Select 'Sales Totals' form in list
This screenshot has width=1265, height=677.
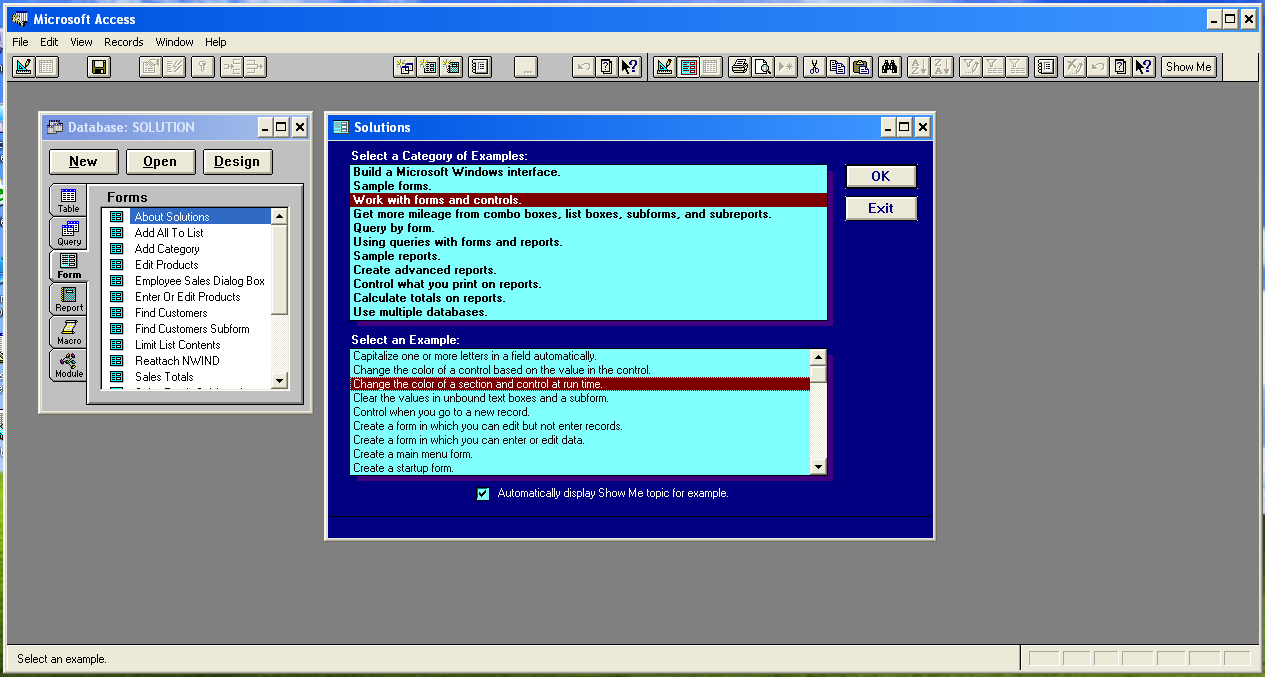click(164, 377)
